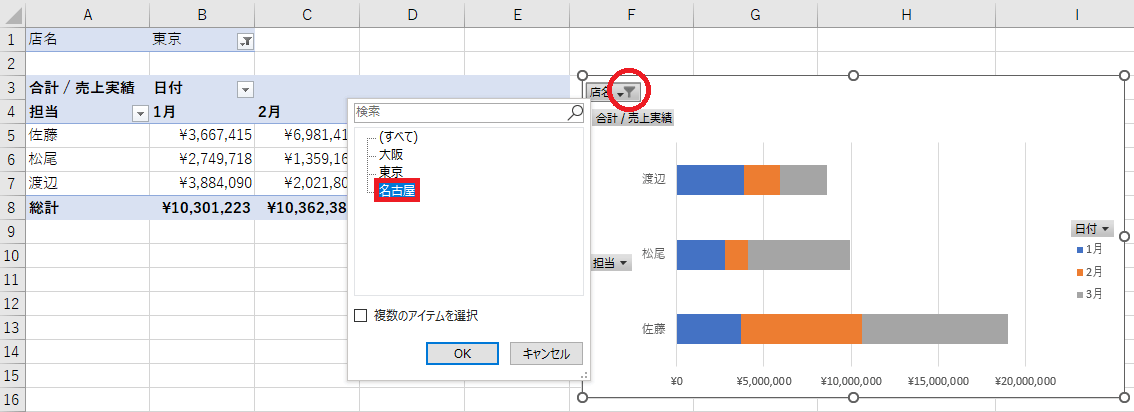The image size is (1134, 412).
Task: Open the 日付 column dropdown in pivot table
Action: pyautogui.click(x=245, y=89)
